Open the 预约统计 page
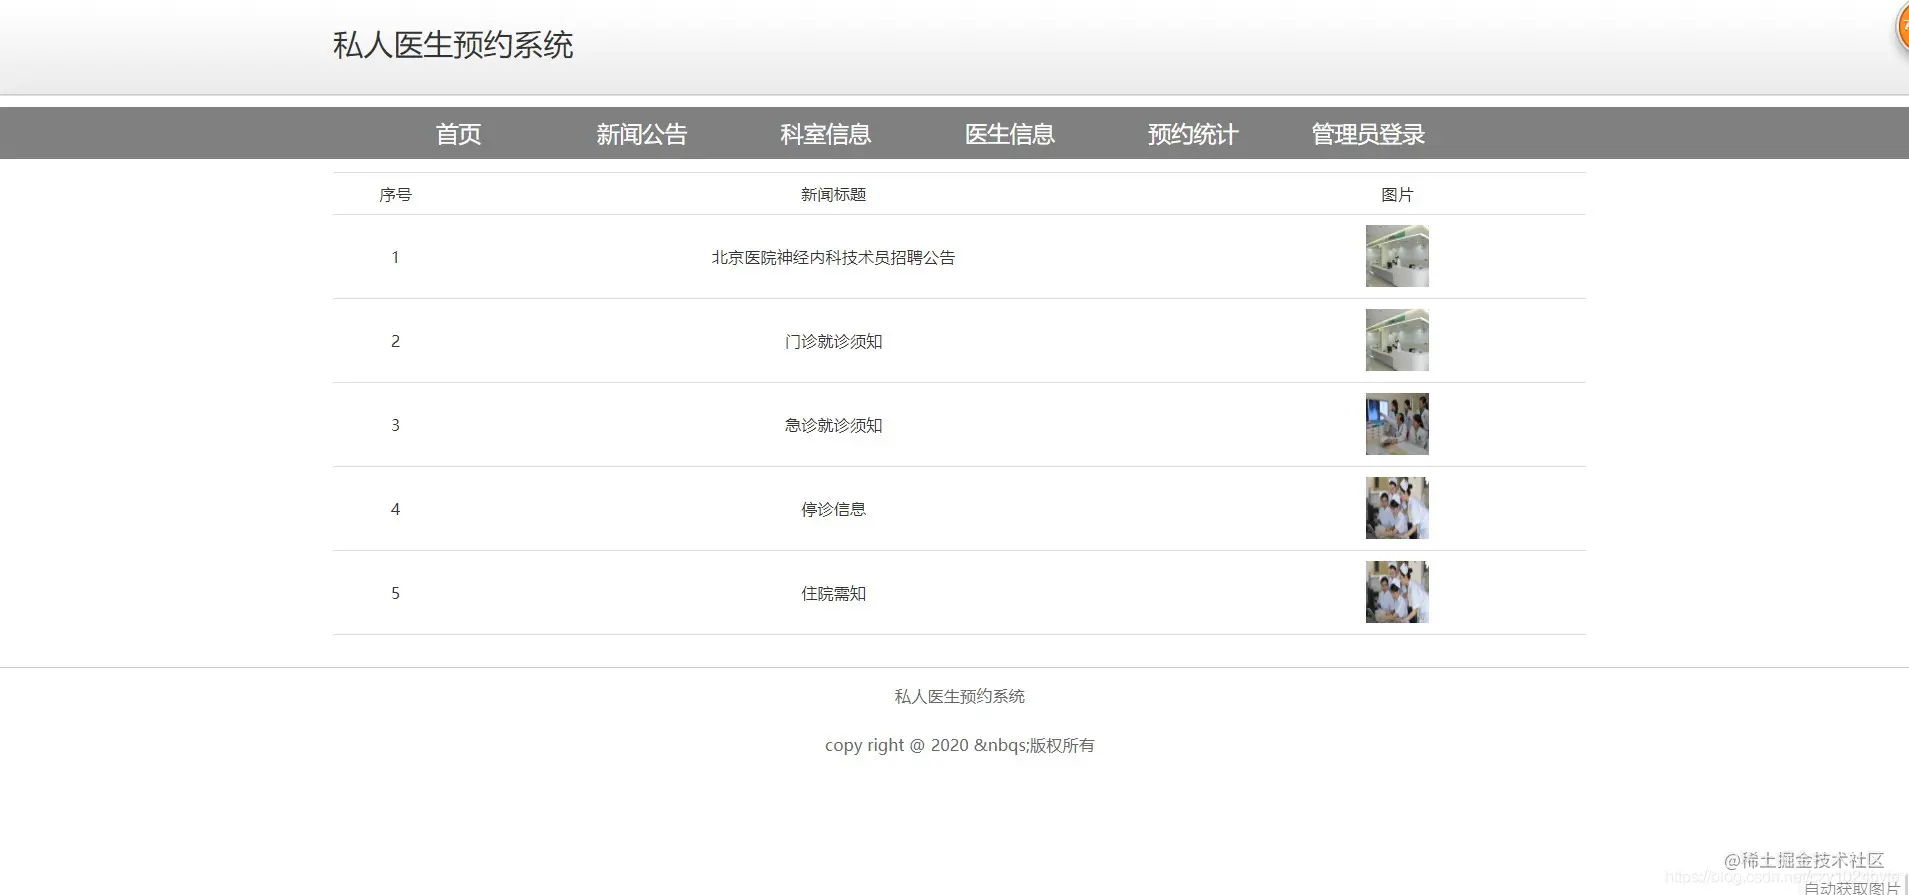 (x=1193, y=134)
